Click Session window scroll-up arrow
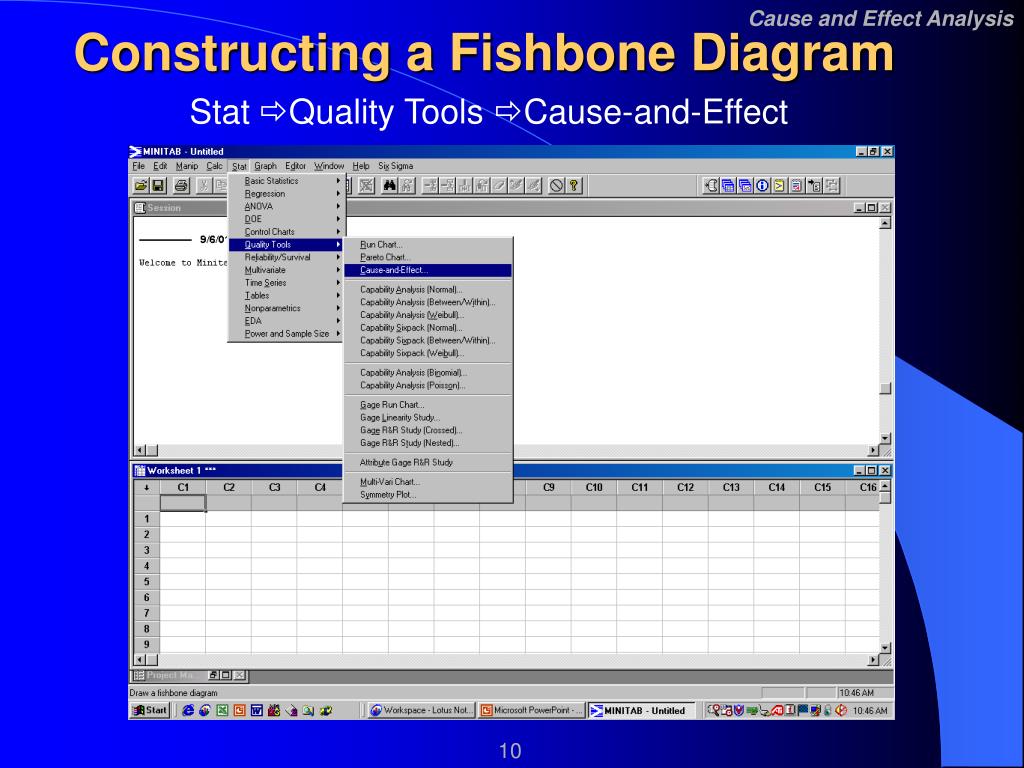Viewport: 1024px width, 768px height. pyautogui.click(x=885, y=223)
